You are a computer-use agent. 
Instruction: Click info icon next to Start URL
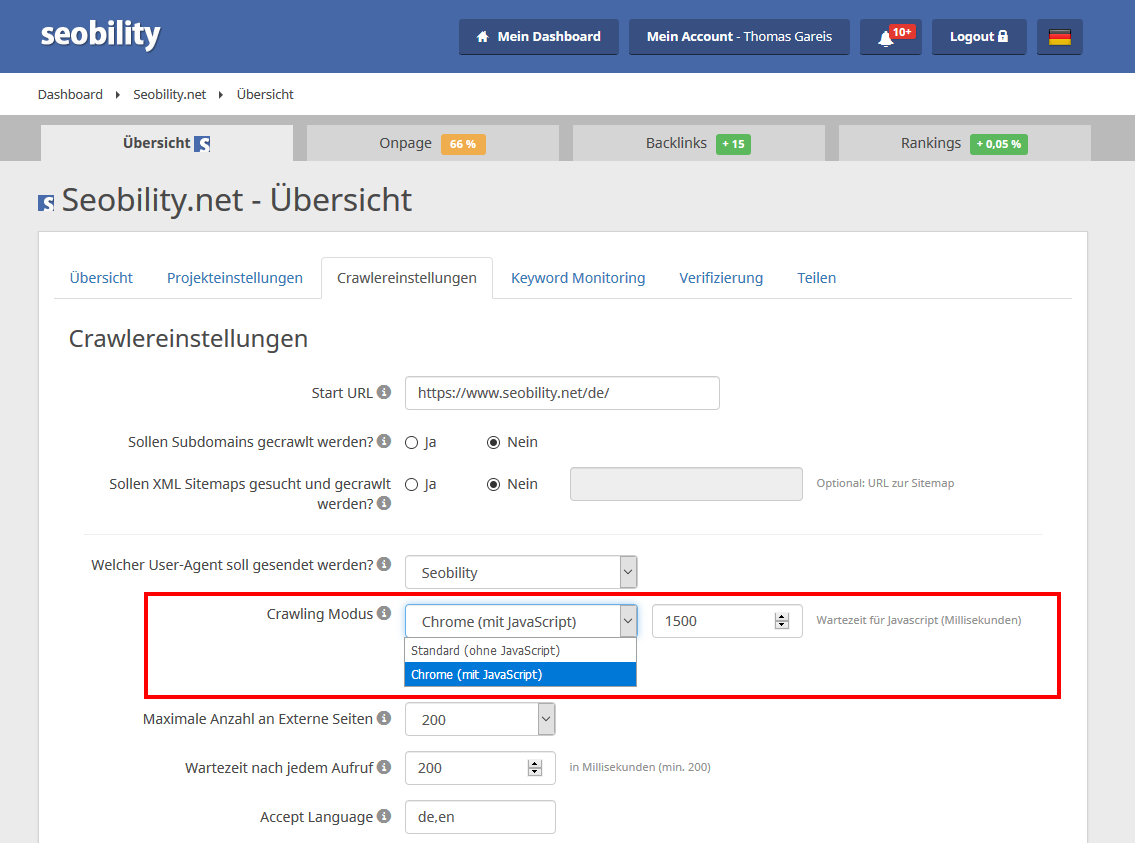(384, 392)
